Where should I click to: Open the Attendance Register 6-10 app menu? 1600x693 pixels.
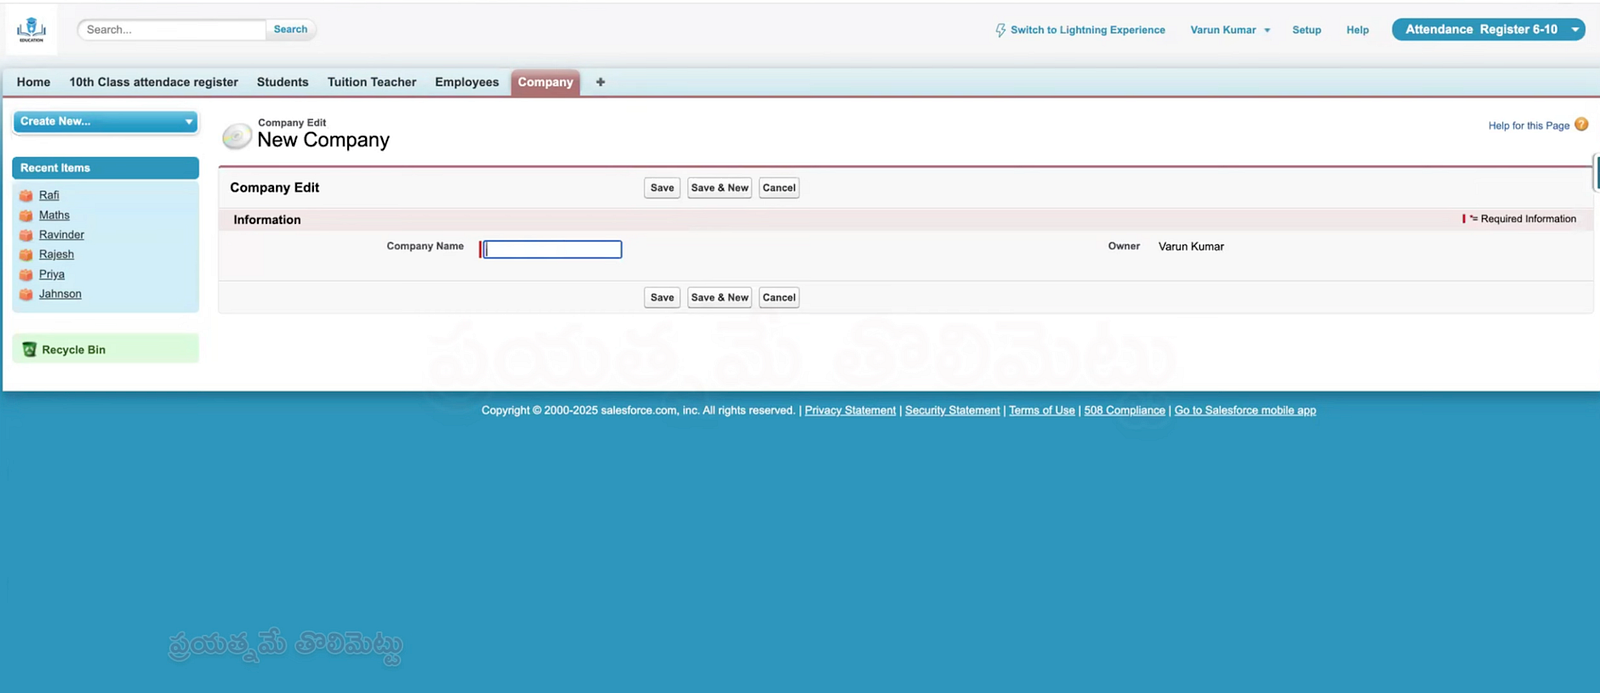(x=1487, y=30)
